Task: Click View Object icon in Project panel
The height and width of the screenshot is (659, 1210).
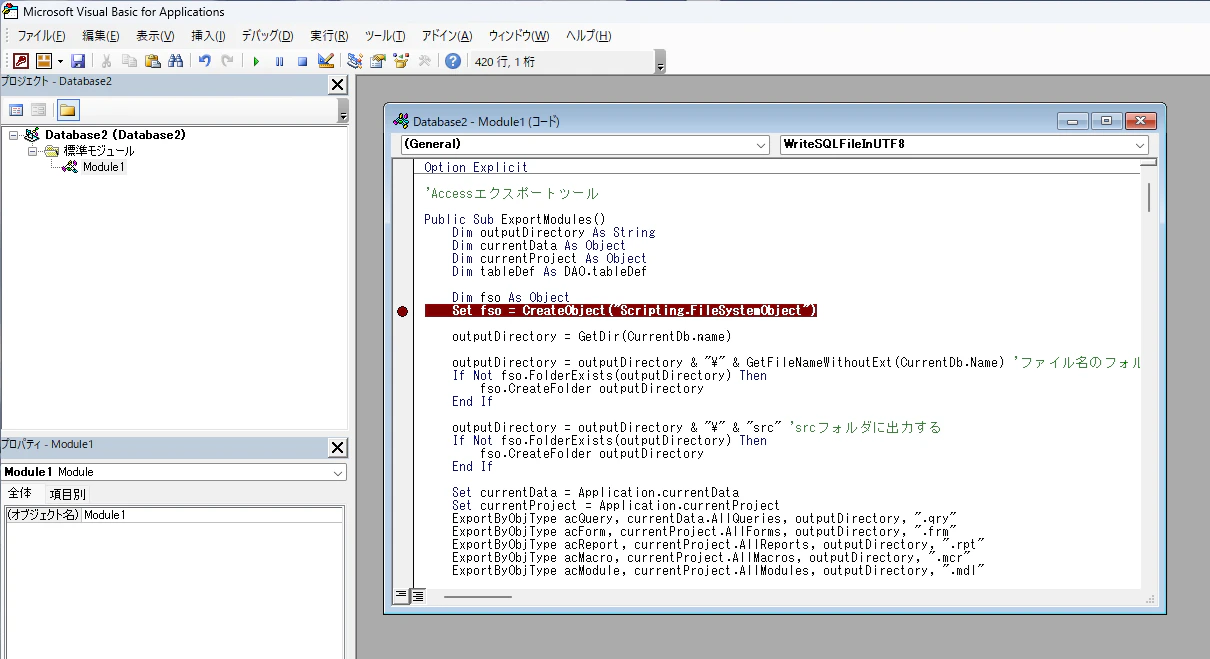Action: 38,110
